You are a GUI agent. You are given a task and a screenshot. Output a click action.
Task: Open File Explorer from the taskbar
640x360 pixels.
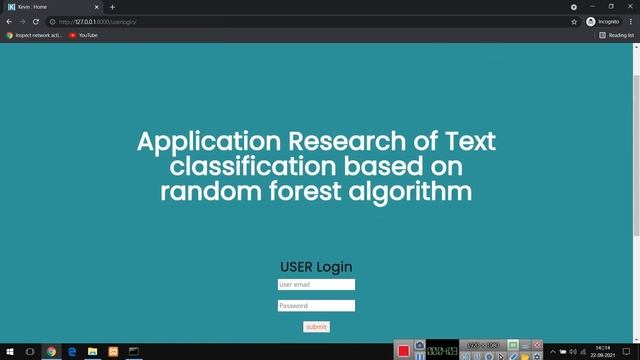[93, 351]
